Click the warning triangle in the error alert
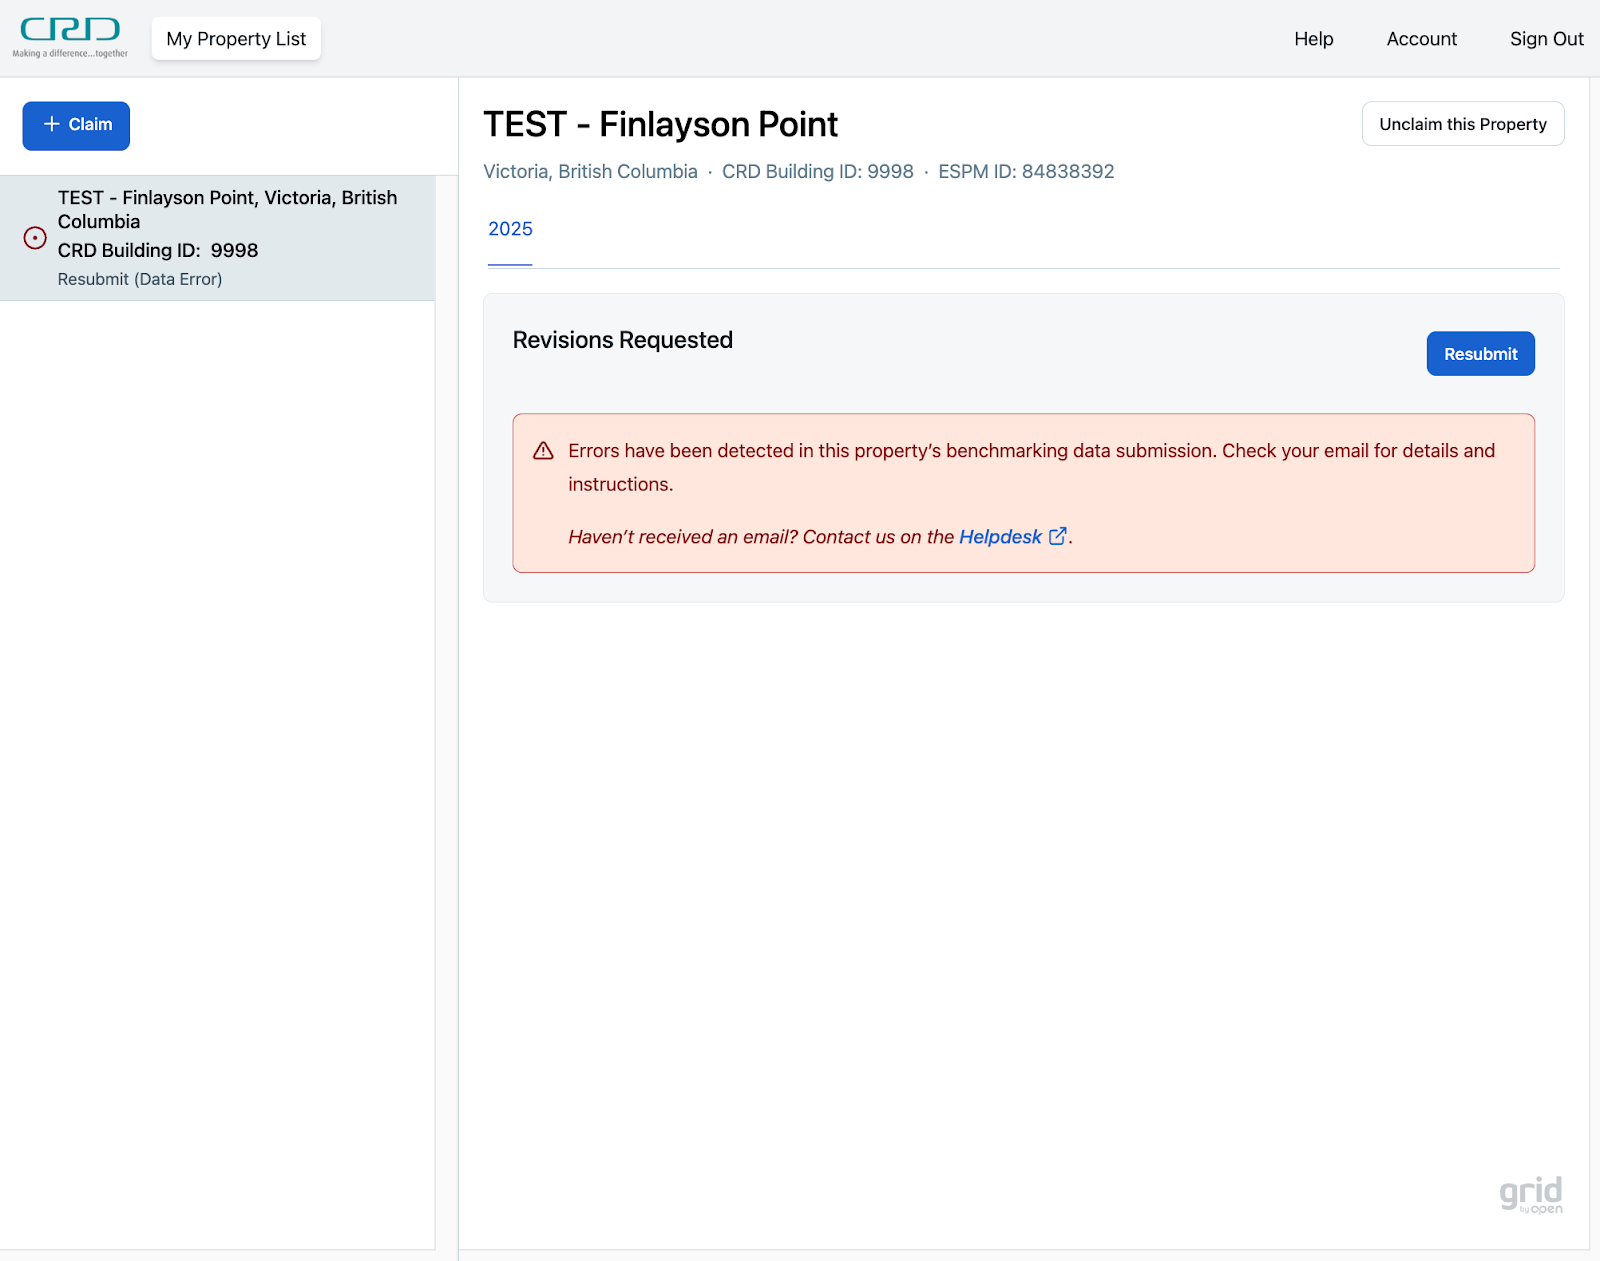 coord(543,451)
